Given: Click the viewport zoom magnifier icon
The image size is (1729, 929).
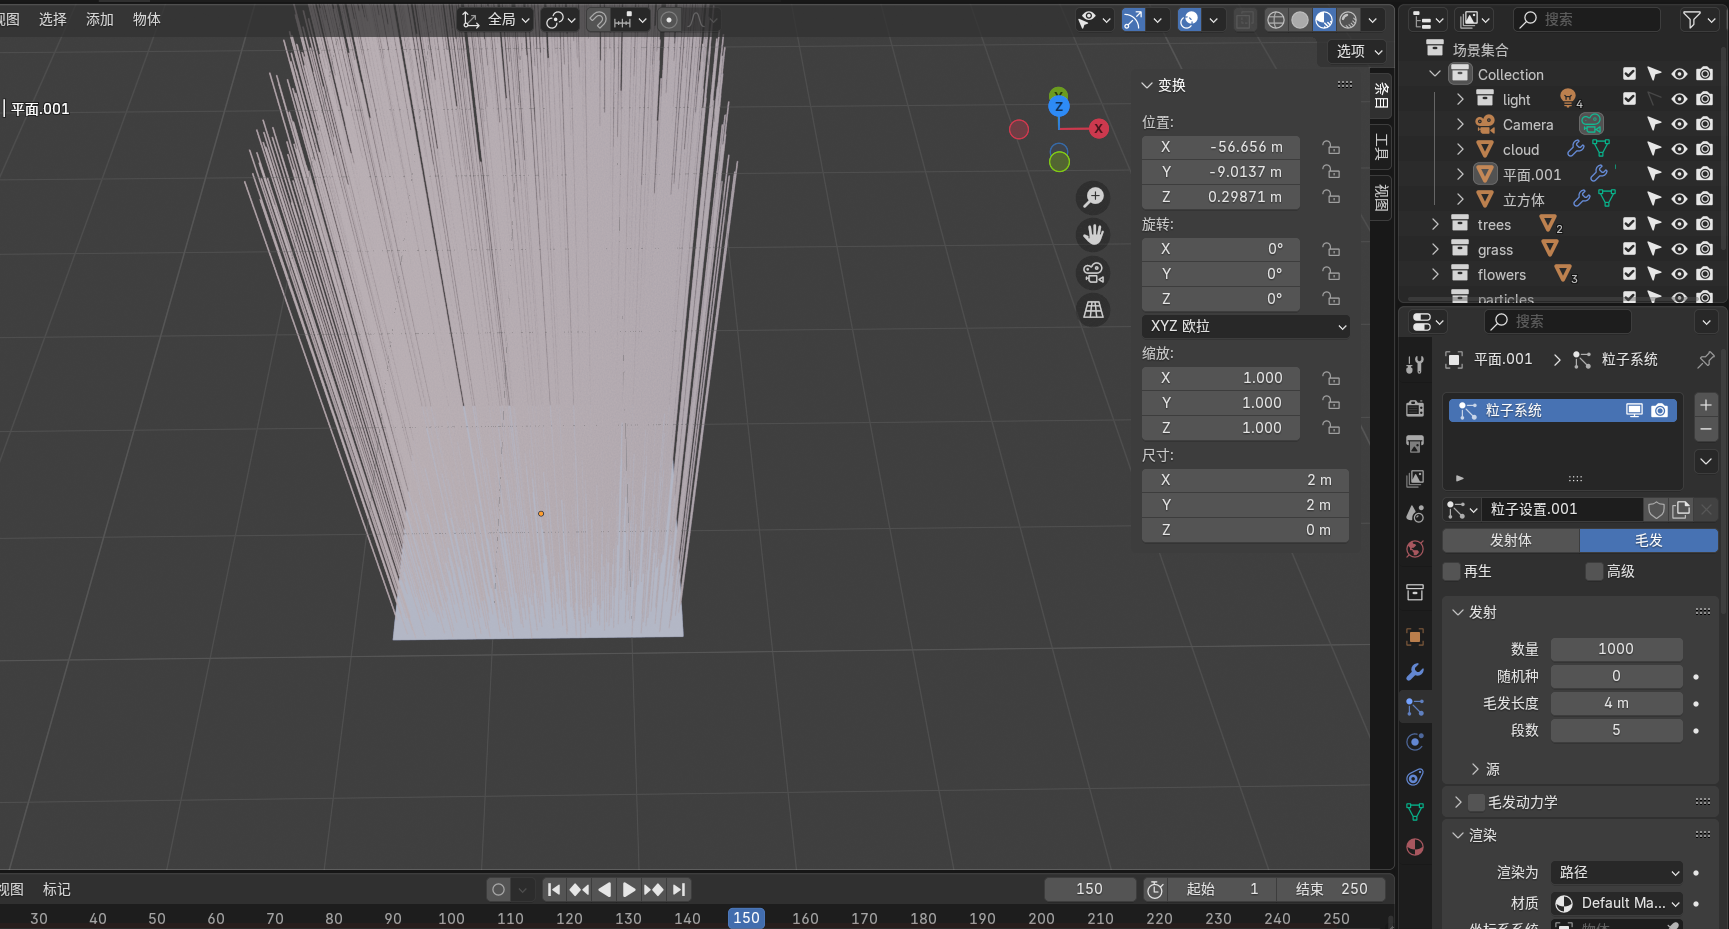Looking at the screenshot, I should [1094, 197].
